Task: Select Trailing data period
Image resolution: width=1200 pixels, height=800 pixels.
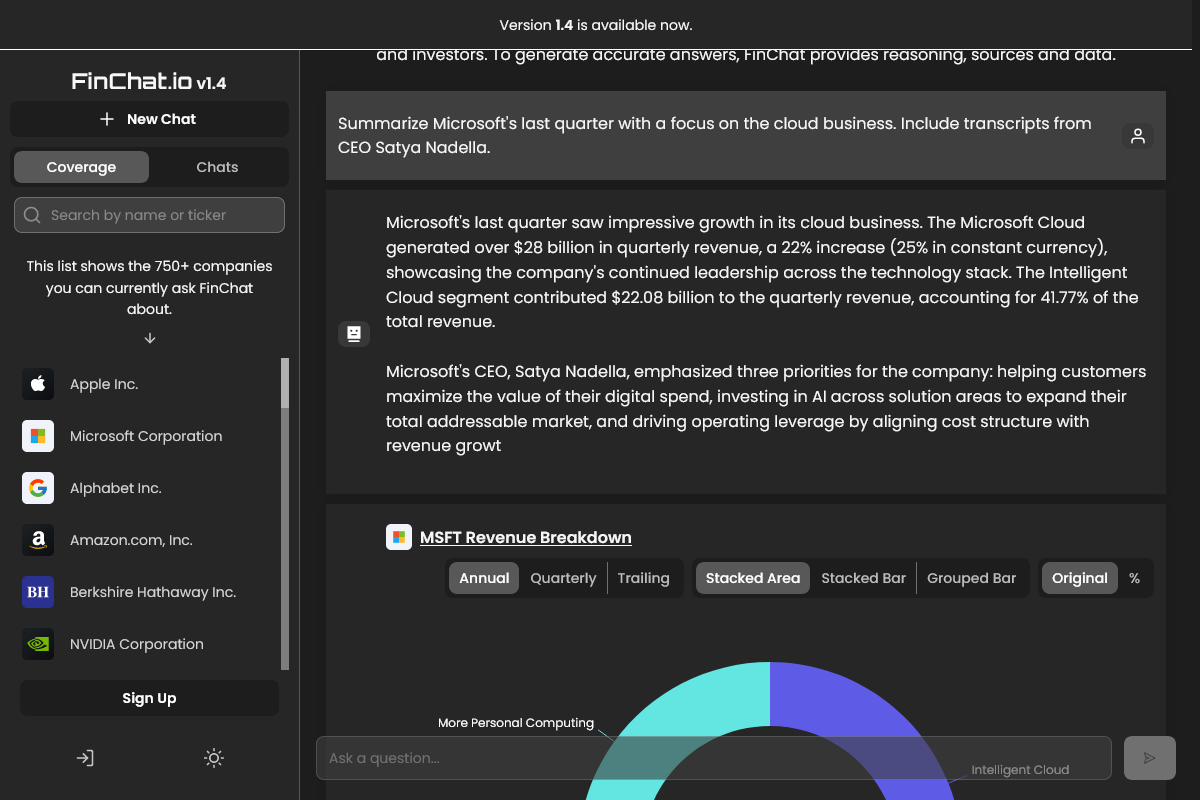Action: [644, 578]
